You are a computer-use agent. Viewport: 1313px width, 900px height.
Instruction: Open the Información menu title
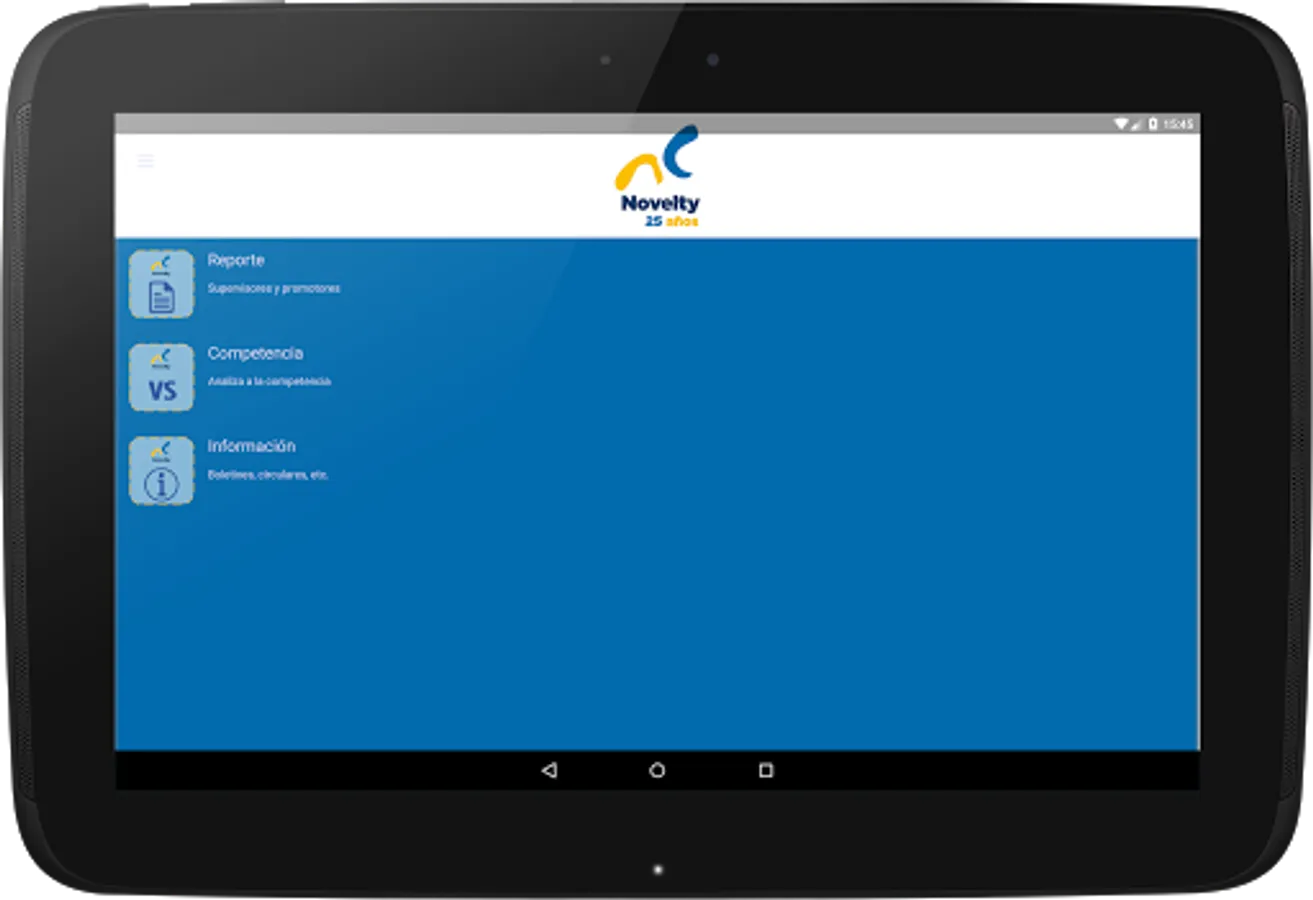[x=251, y=446]
